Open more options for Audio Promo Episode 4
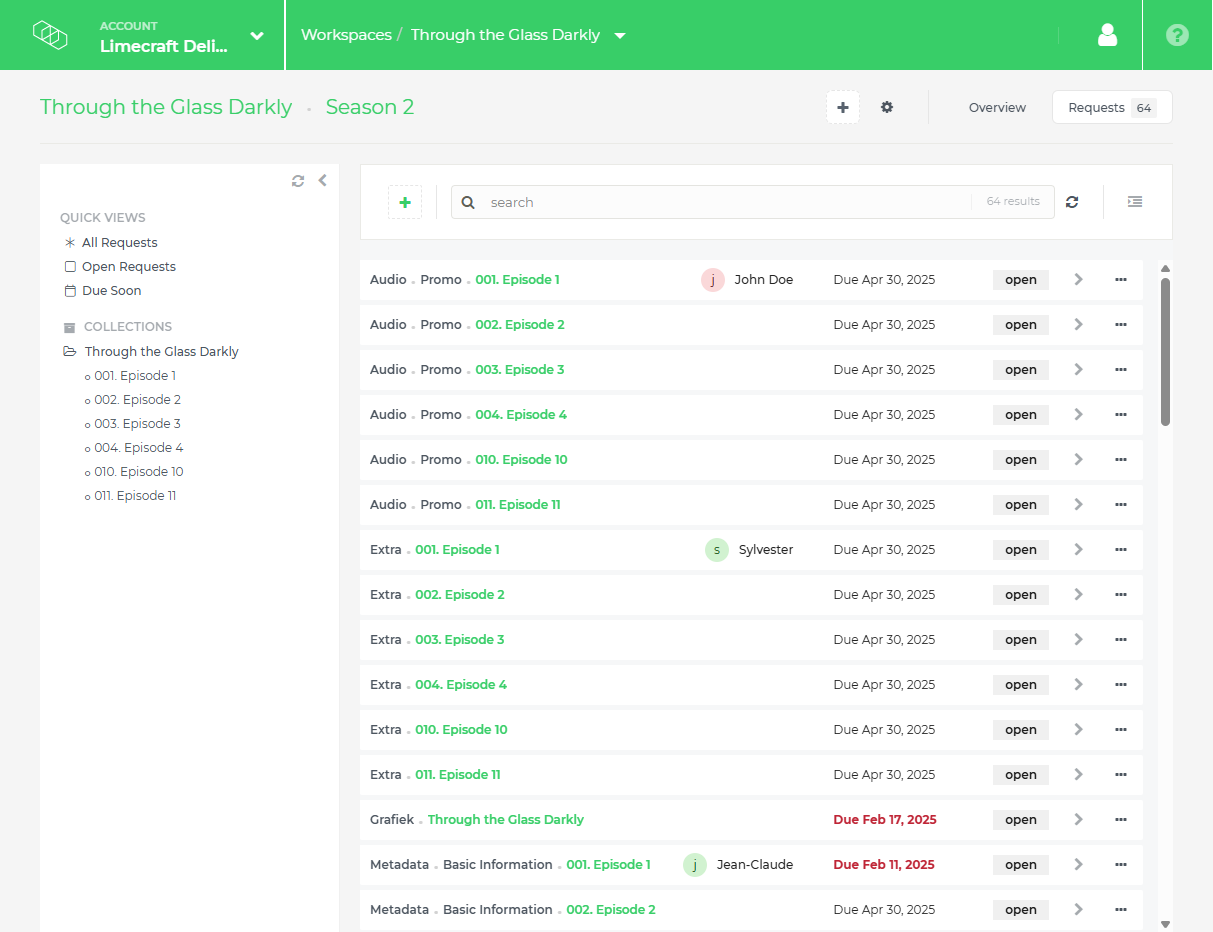 pos(1121,415)
